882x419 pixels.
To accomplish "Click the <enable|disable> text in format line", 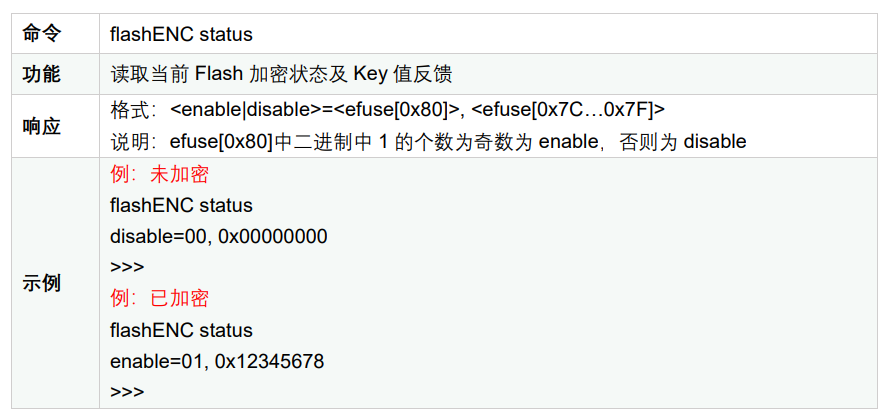I will [x=246, y=110].
